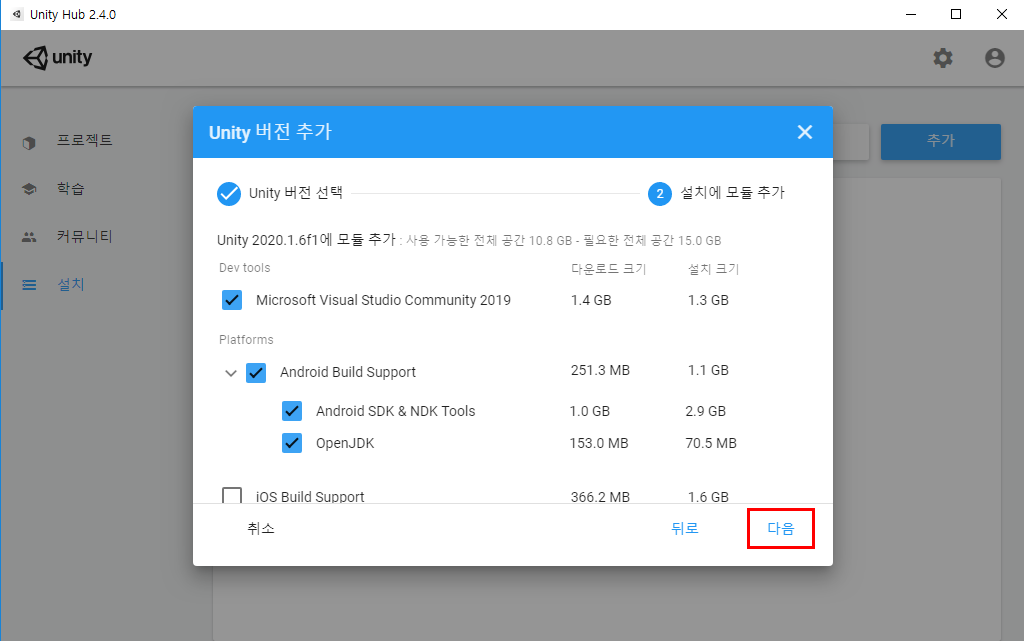Click the 251.3 MB download size value

600,370
